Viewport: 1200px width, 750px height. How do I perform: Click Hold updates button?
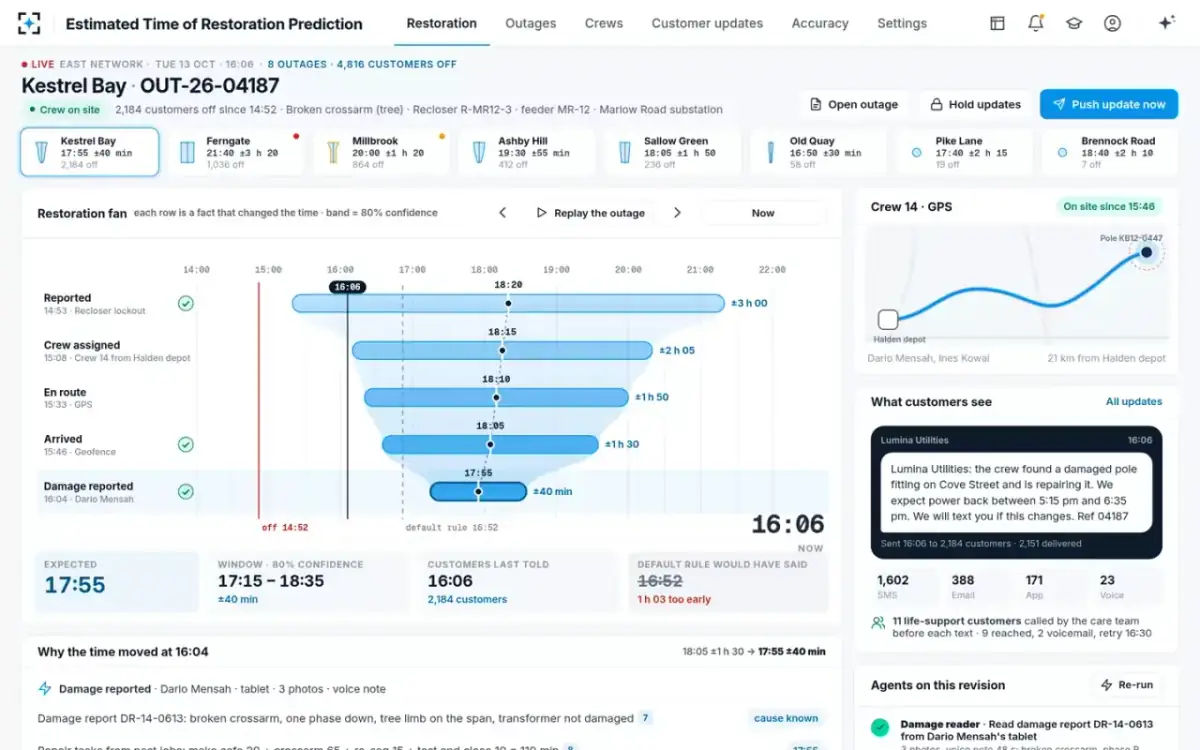click(x=975, y=104)
